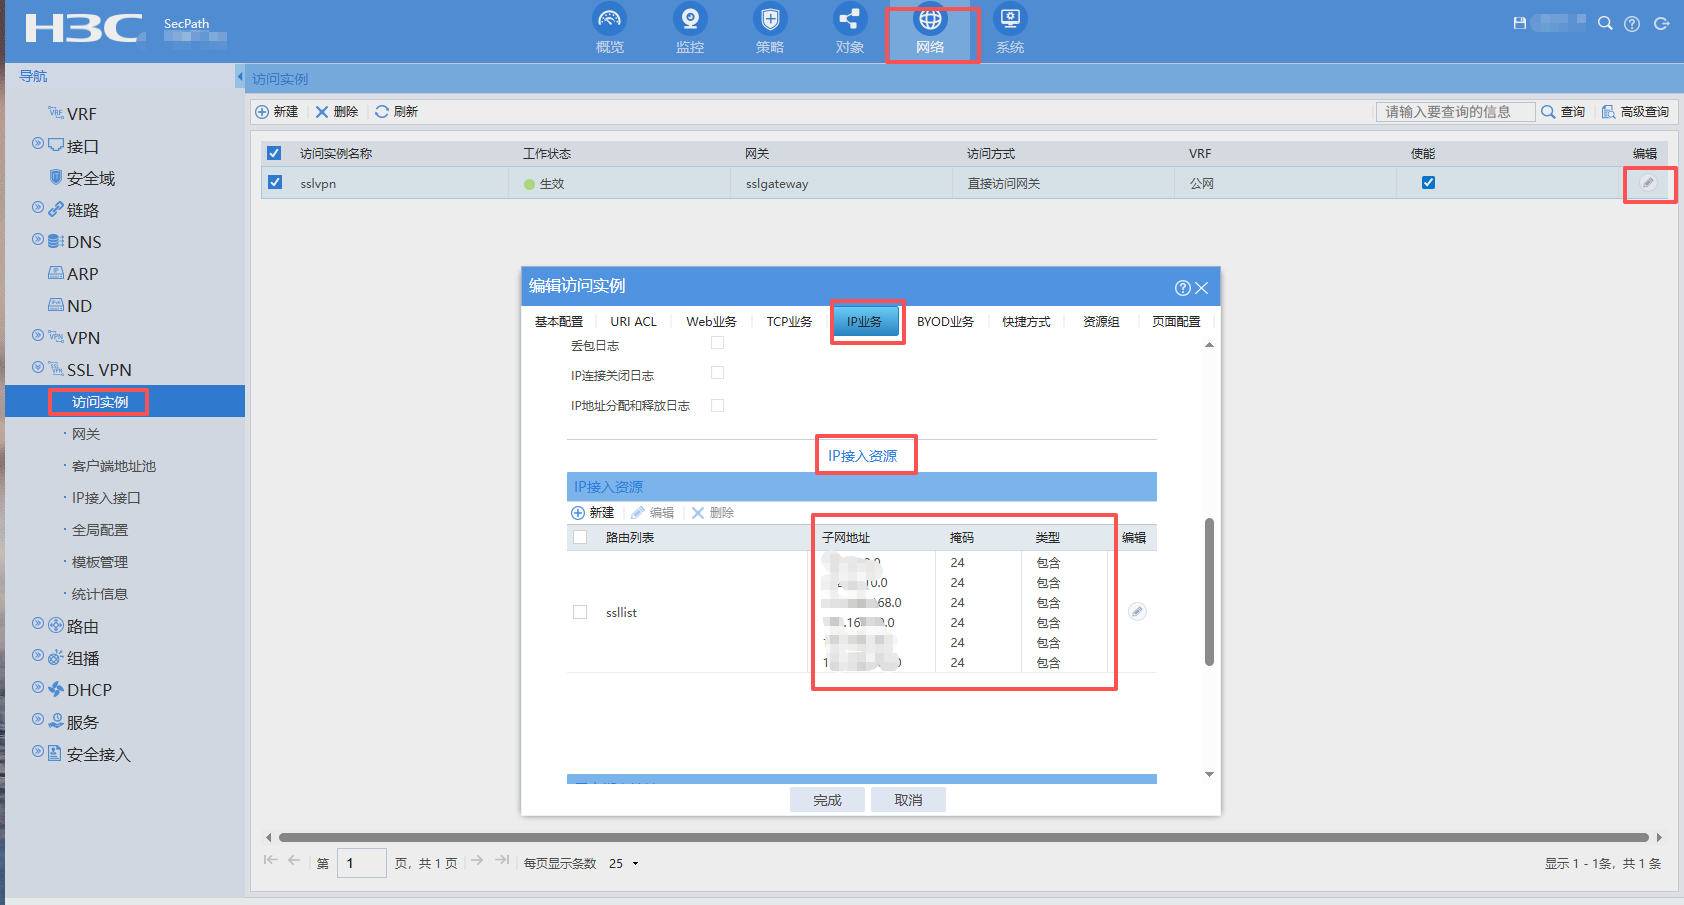Click the help question mark in dialog title
This screenshot has height=905, width=1684.
1182,288
